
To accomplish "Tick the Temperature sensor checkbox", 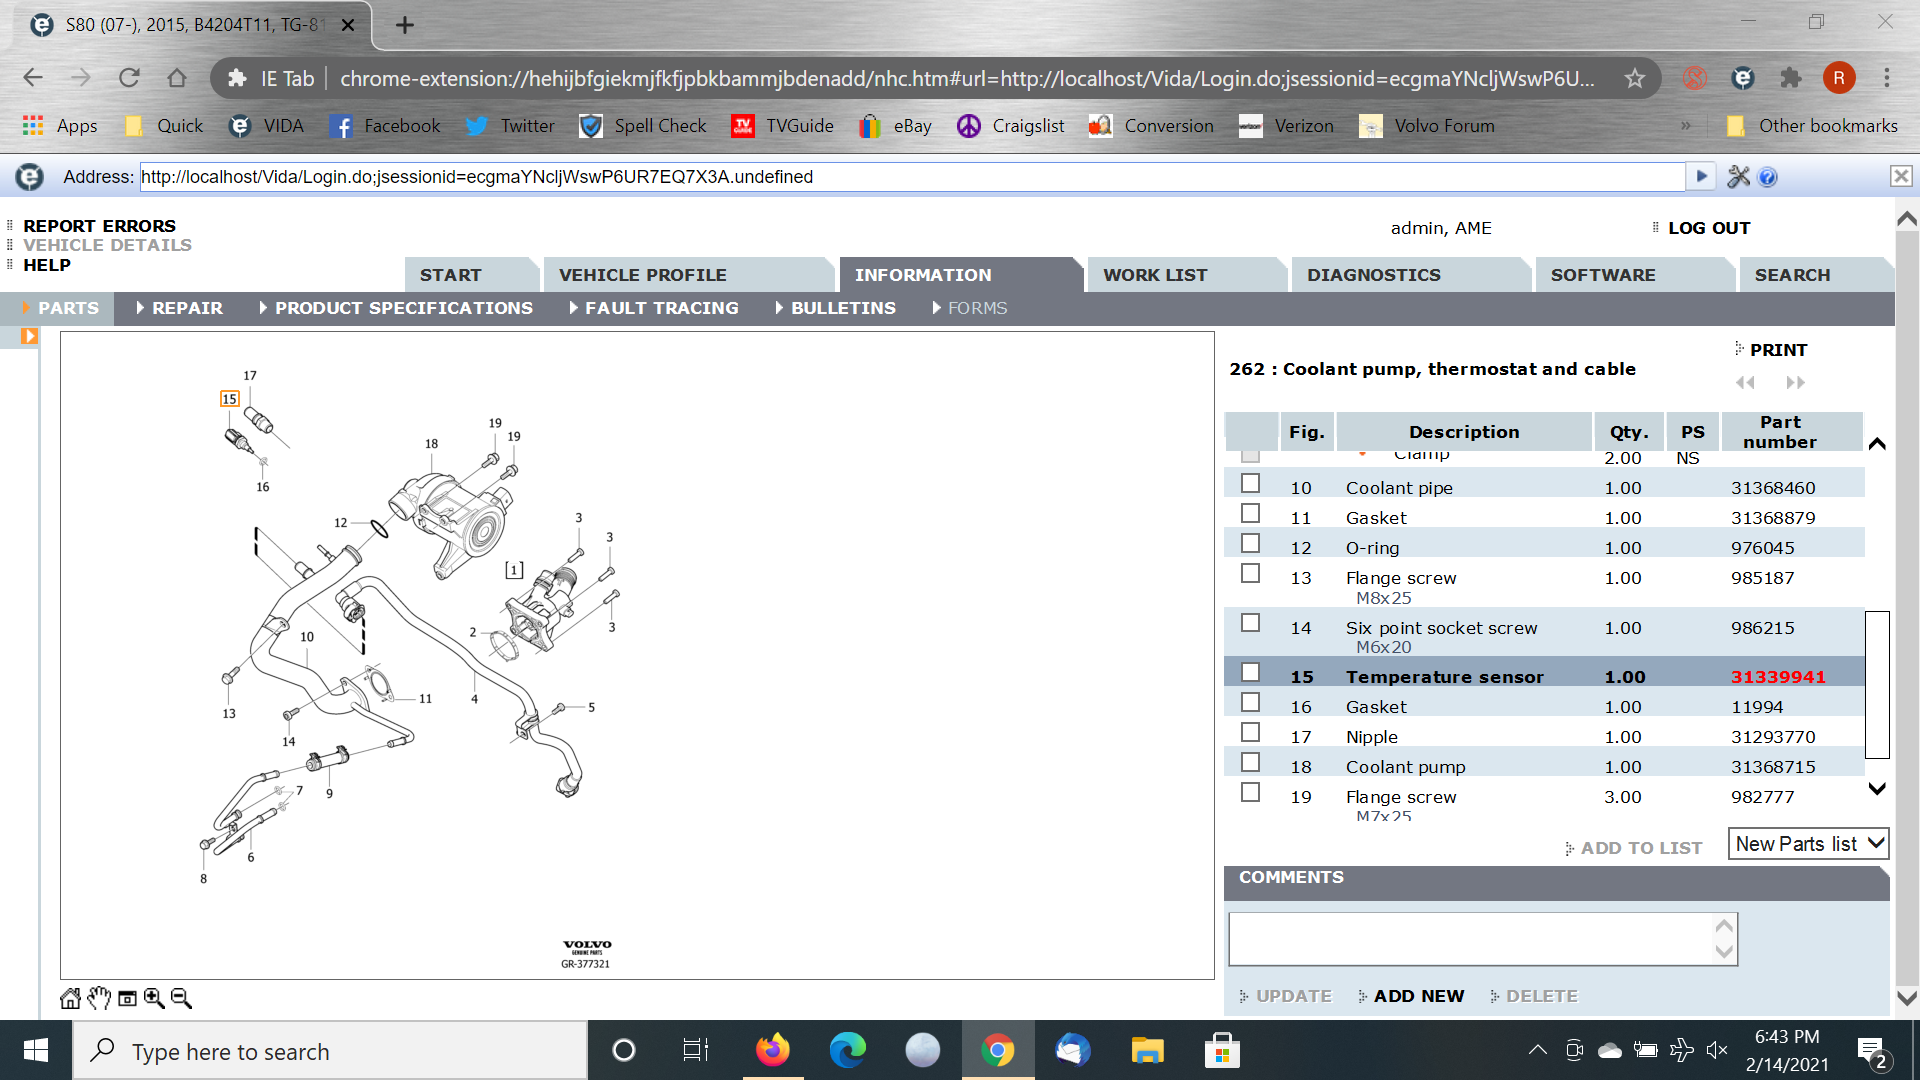I will pyautogui.click(x=1250, y=673).
